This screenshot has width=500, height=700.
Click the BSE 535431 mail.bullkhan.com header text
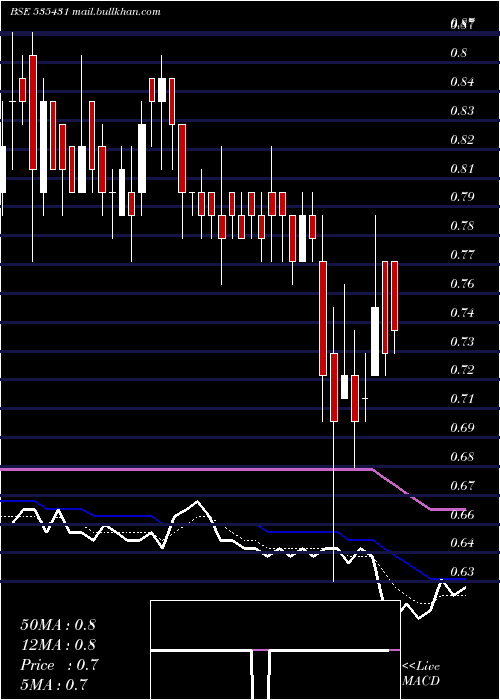[85, 12]
